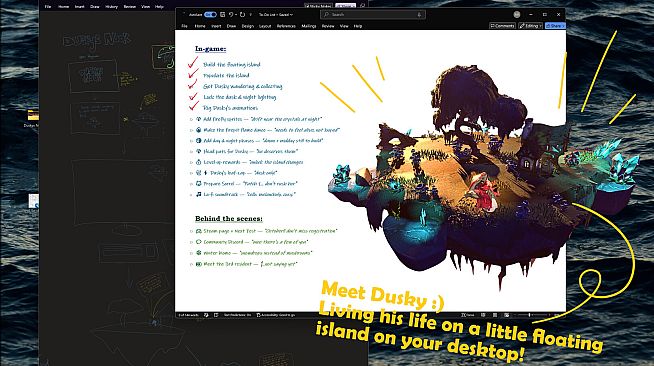Click the bullet circle beside Add day & night phases
This screenshot has height=366, width=654.
(x=191, y=141)
